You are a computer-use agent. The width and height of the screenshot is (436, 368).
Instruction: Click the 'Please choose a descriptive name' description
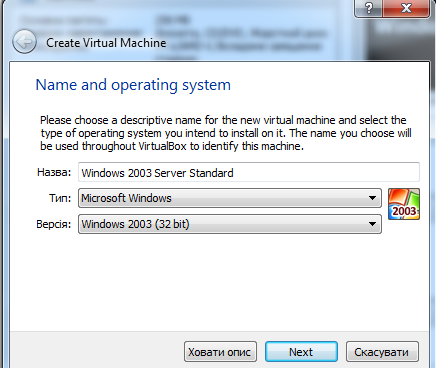point(226,133)
